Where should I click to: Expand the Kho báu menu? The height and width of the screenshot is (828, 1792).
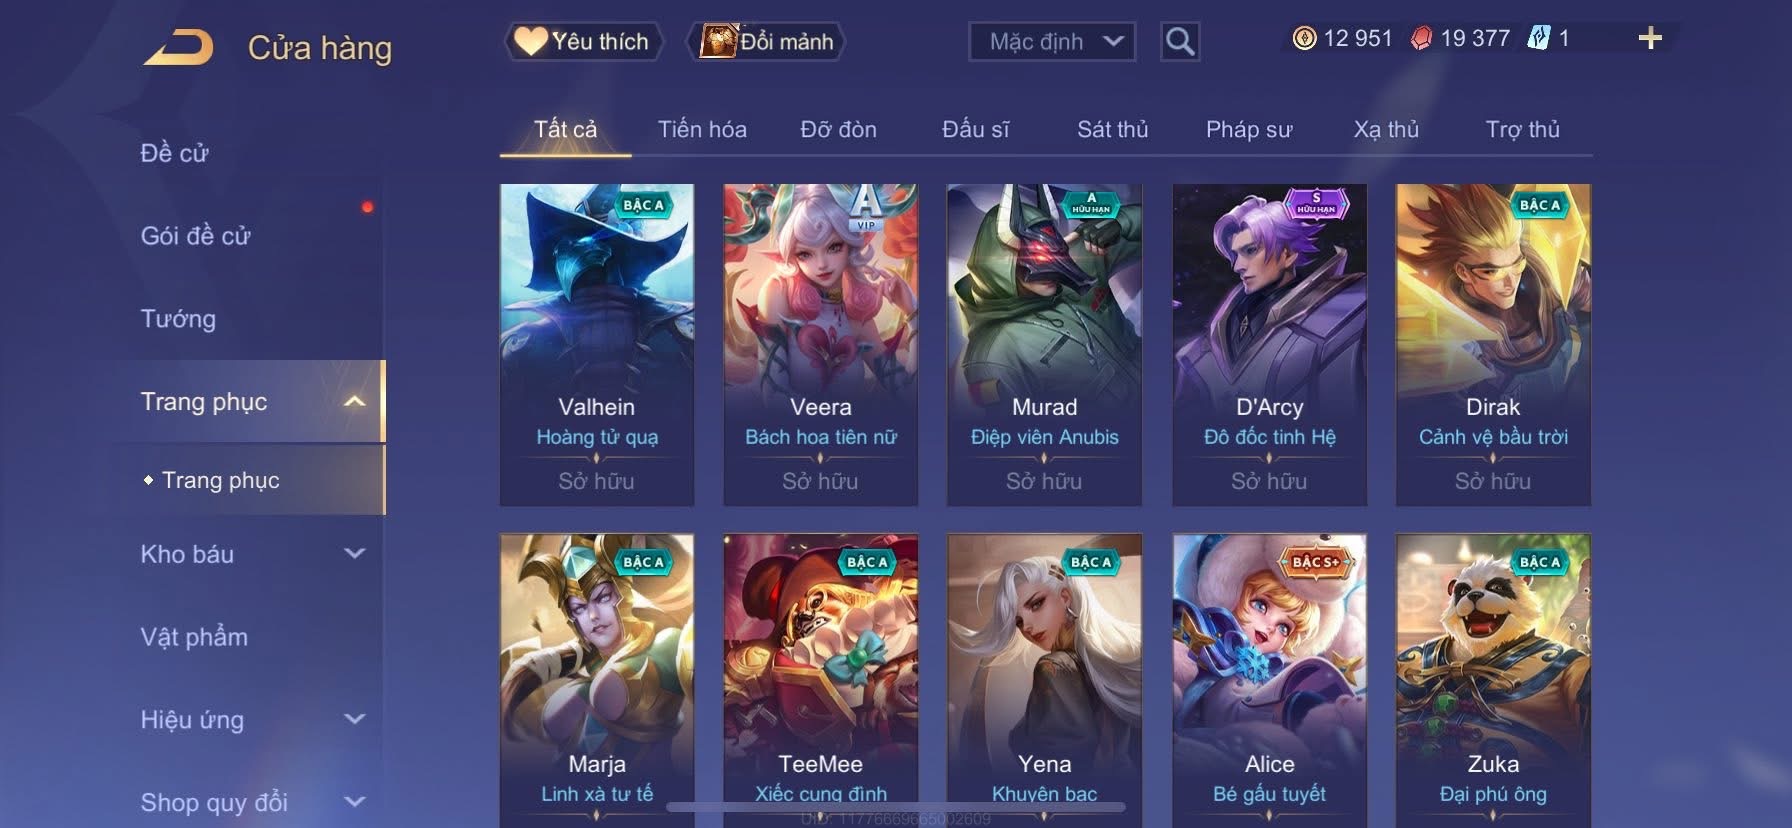coord(354,554)
